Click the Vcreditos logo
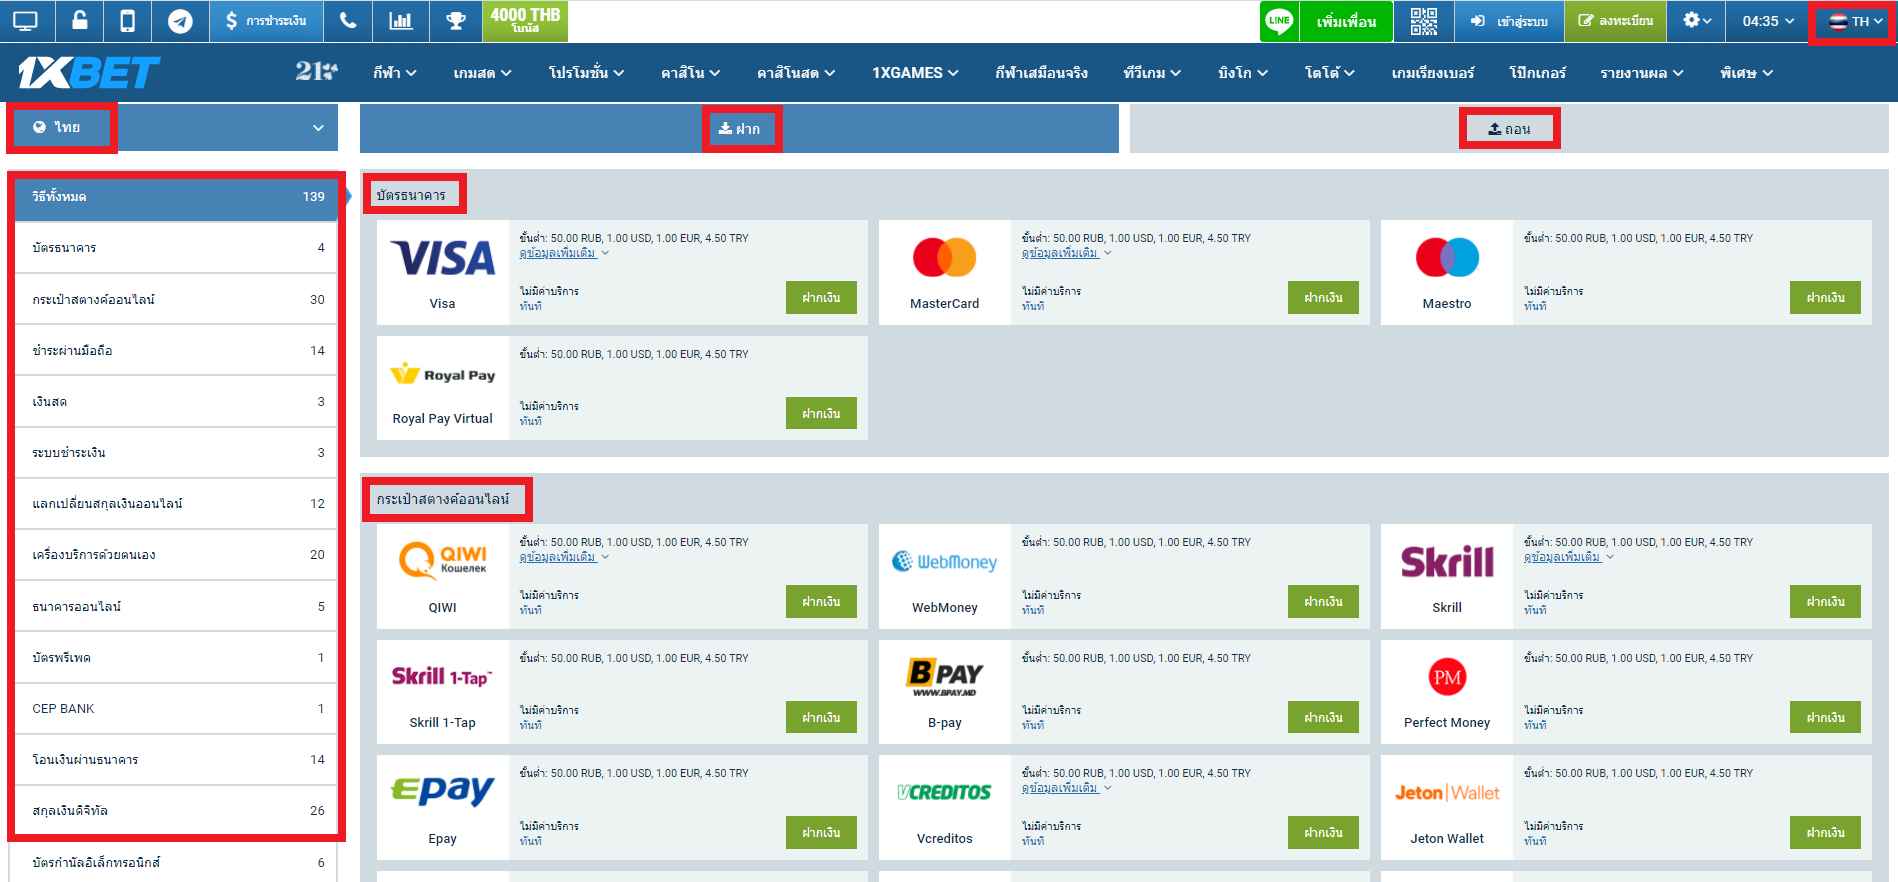This screenshot has width=1898, height=882. pos(944,792)
